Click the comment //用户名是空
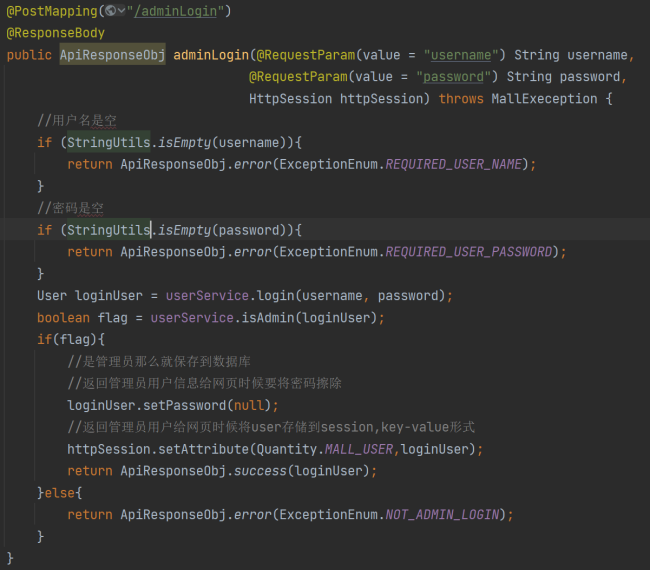The width and height of the screenshot is (650, 570). coord(77,121)
